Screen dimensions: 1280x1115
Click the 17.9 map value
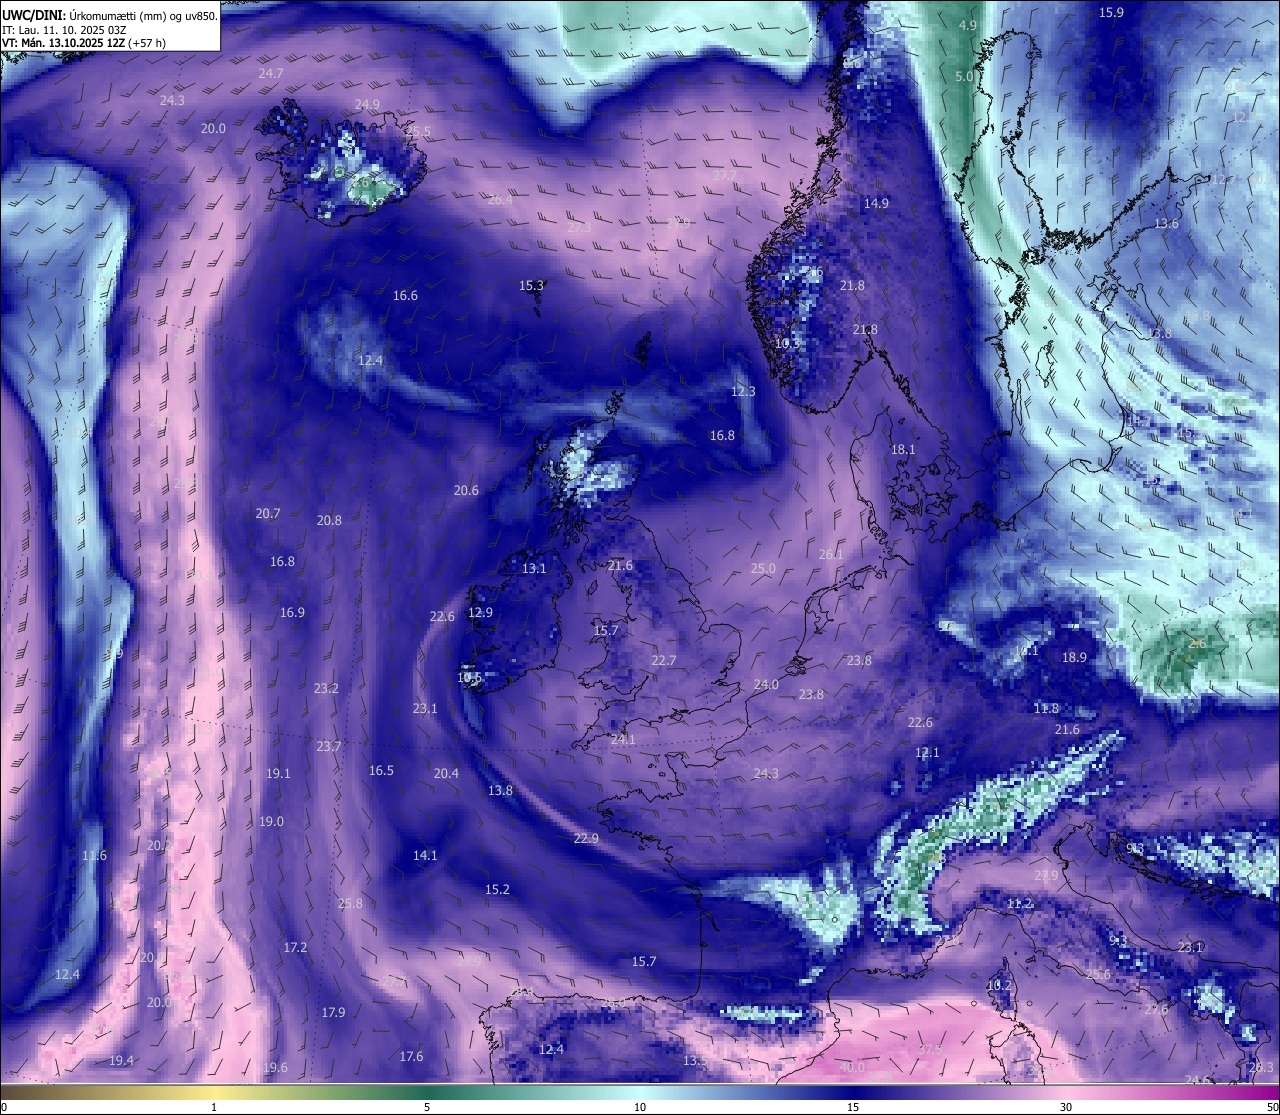pos(333,1013)
